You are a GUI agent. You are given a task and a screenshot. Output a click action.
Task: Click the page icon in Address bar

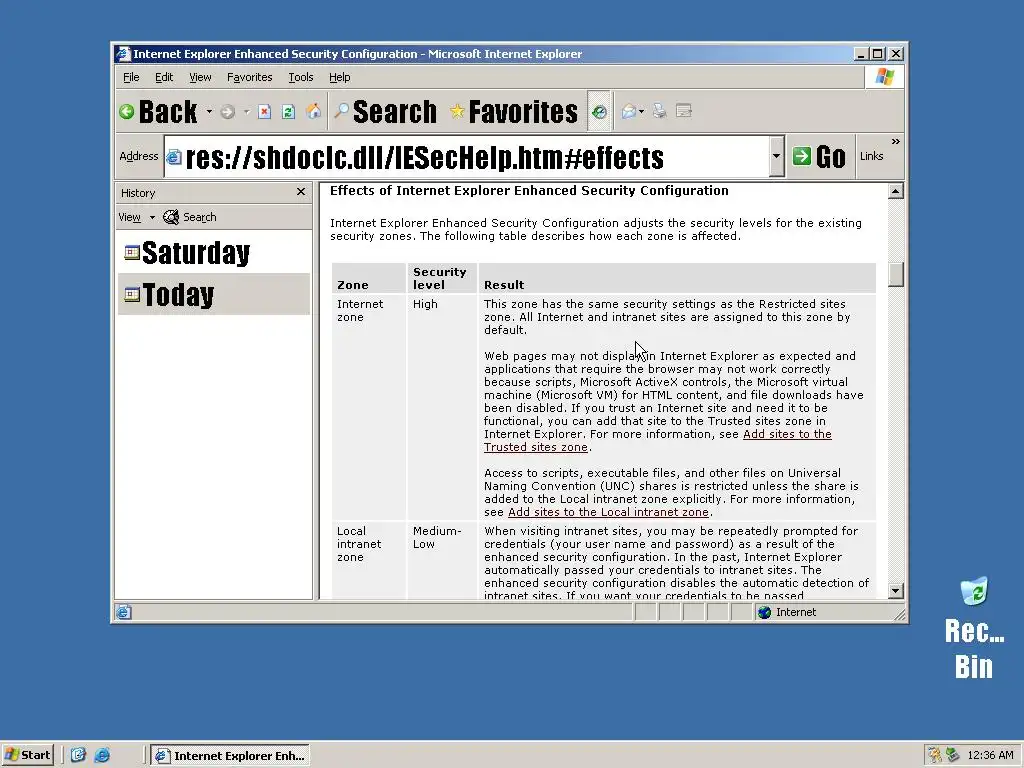click(174, 157)
